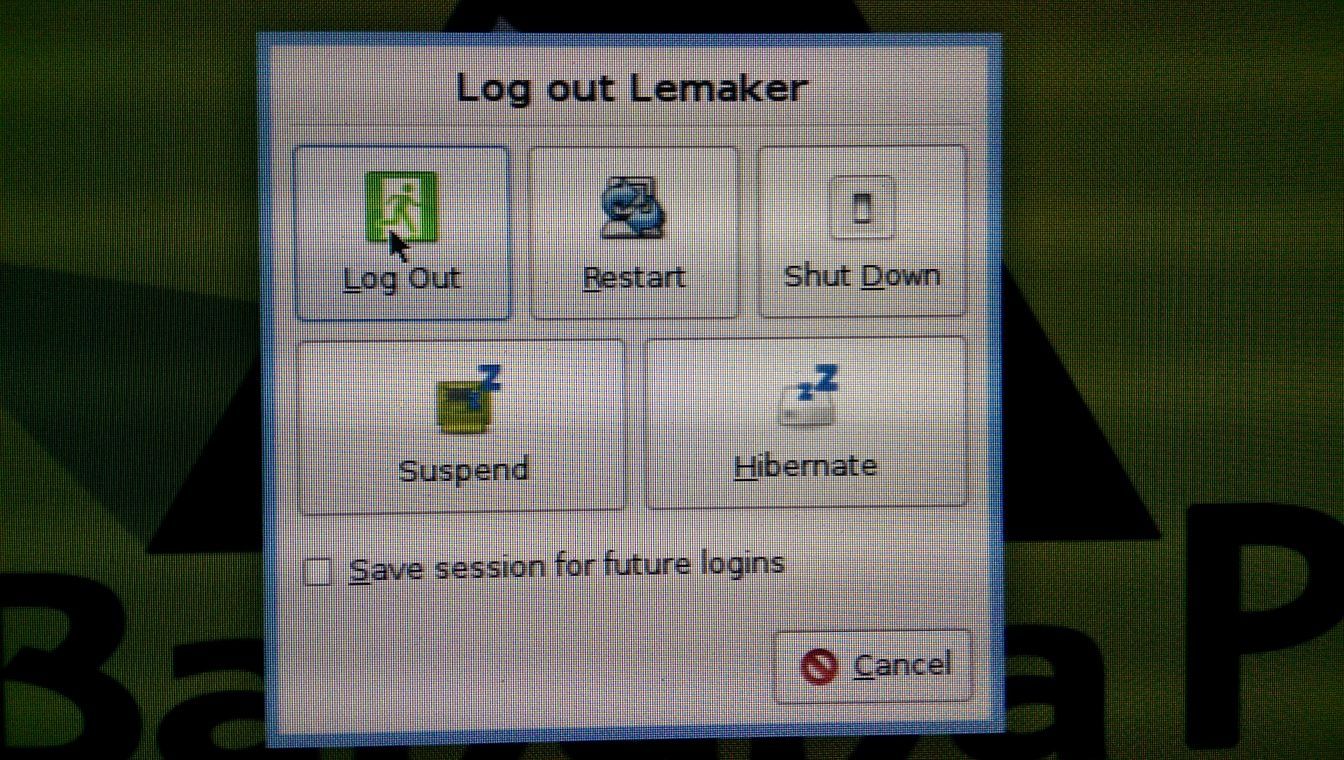The height and width of the screenshot is (760, 1344).
Task: Choose the Shut Down text label
Action: click(x=862, y=275)
